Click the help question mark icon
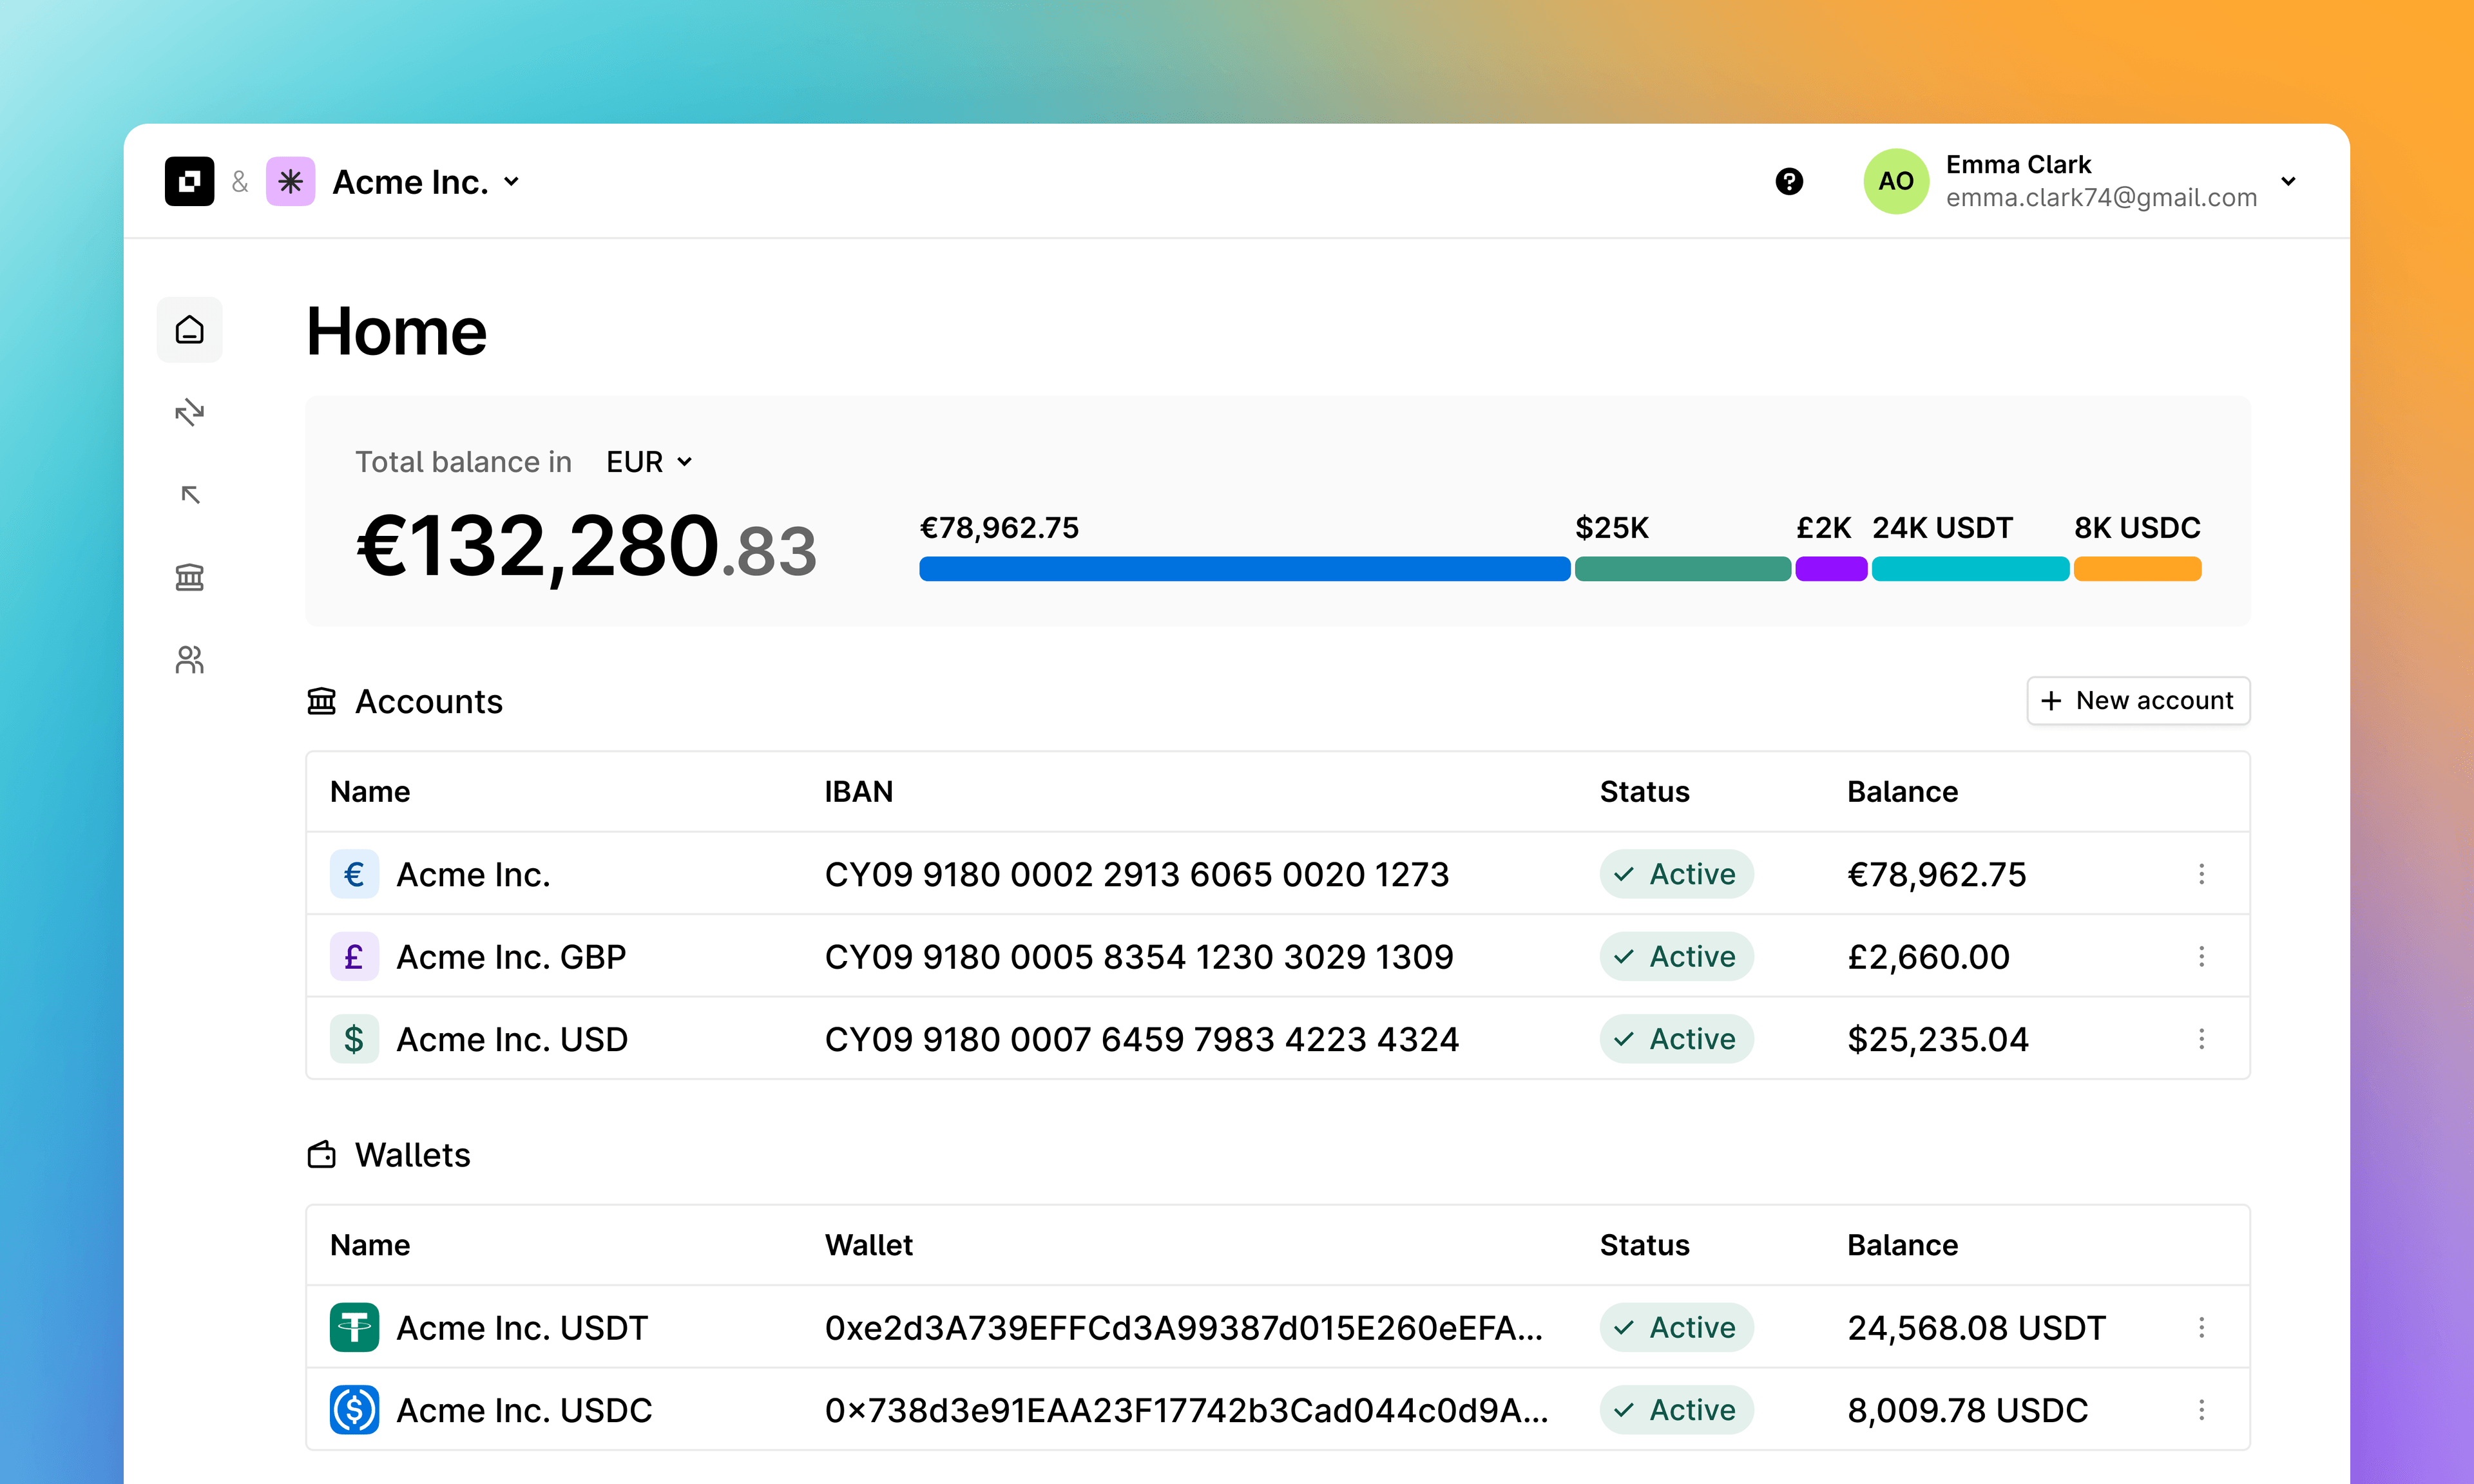 (1789, 181)
